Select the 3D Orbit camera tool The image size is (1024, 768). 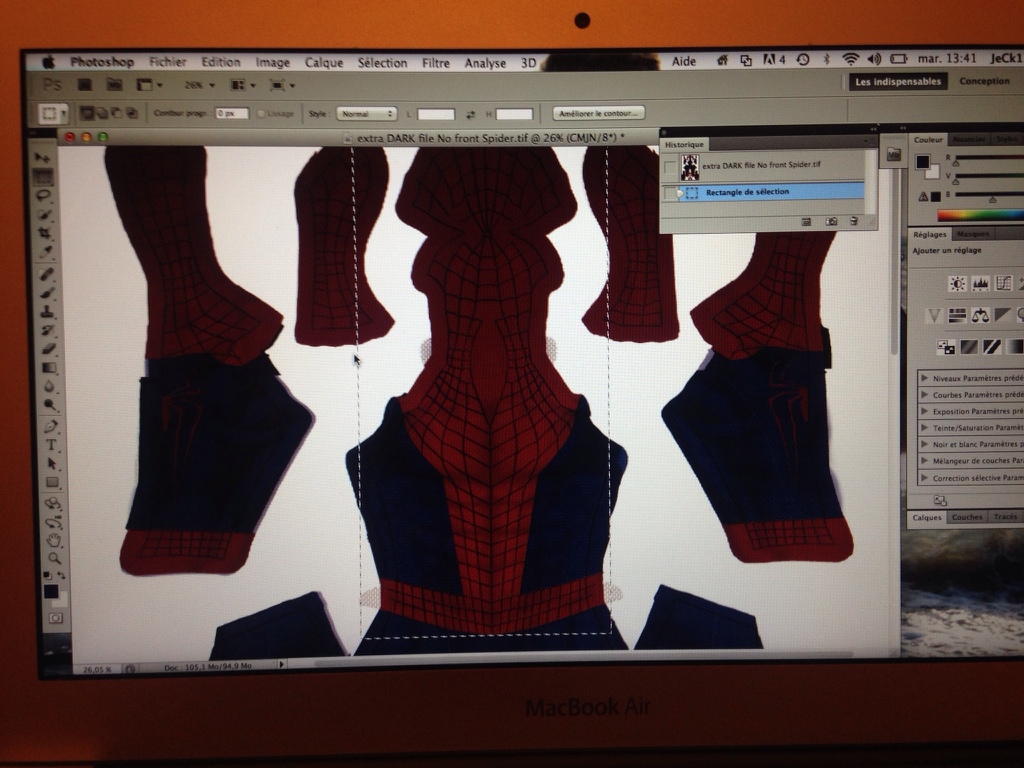pyautogui.click(x=54, y=522)
